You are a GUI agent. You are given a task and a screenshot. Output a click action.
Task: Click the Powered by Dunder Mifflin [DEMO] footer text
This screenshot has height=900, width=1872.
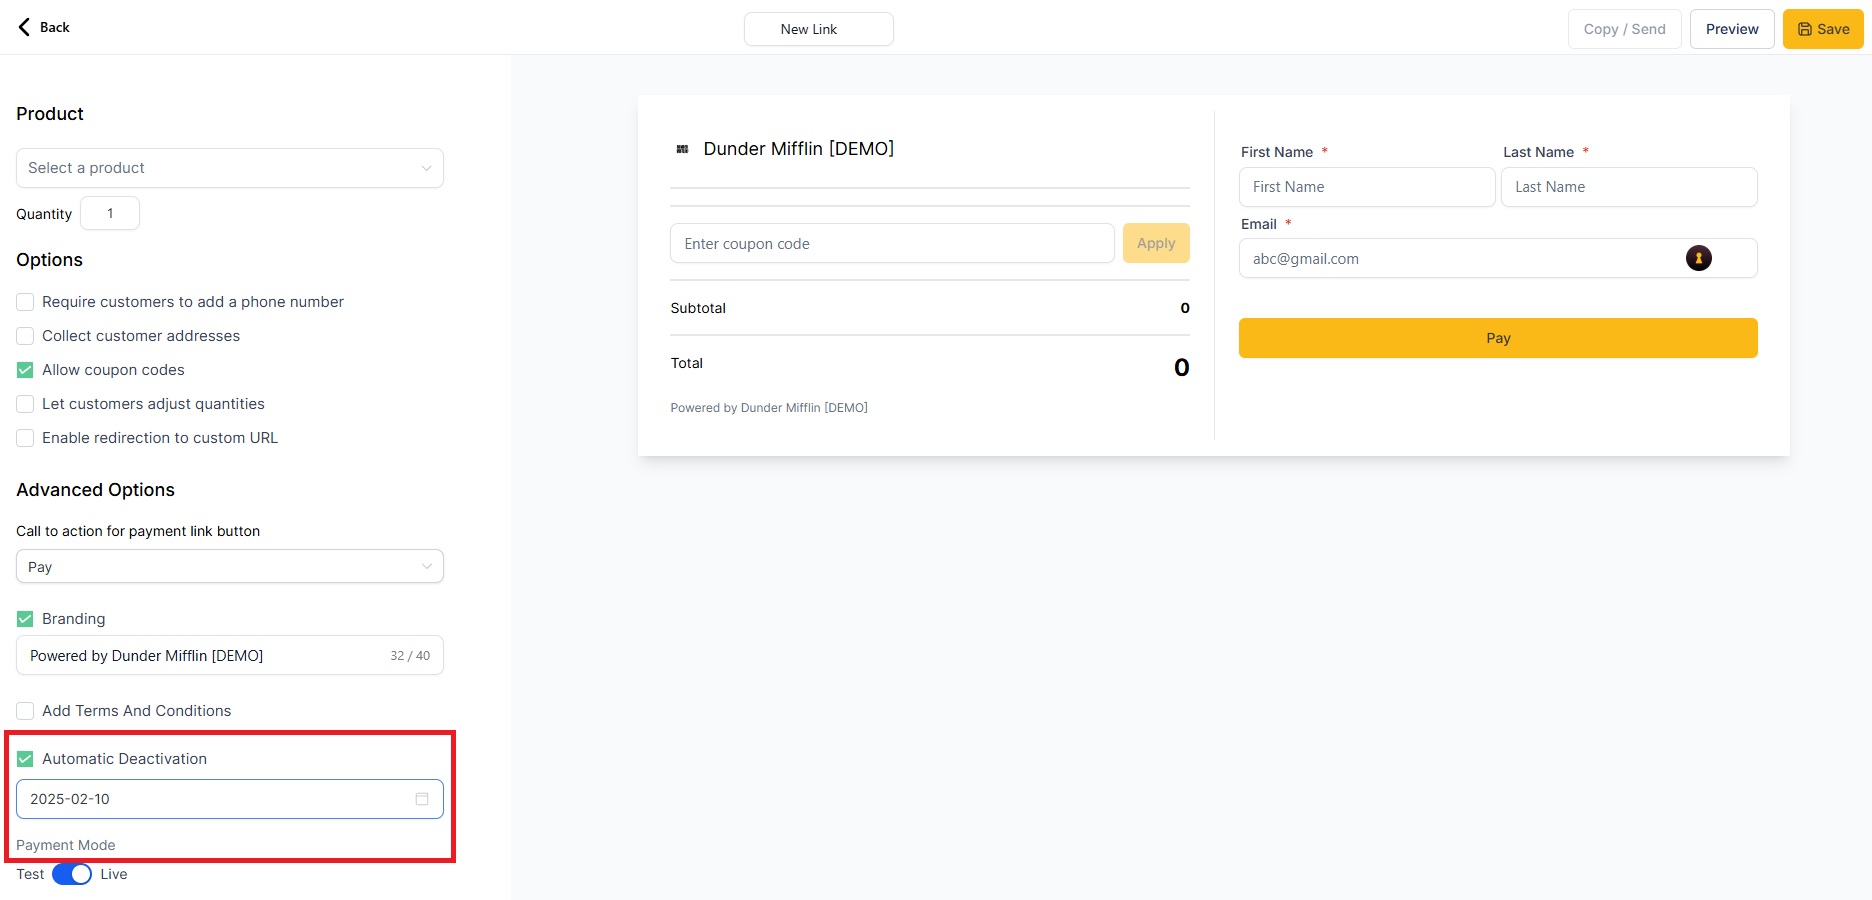769,408
